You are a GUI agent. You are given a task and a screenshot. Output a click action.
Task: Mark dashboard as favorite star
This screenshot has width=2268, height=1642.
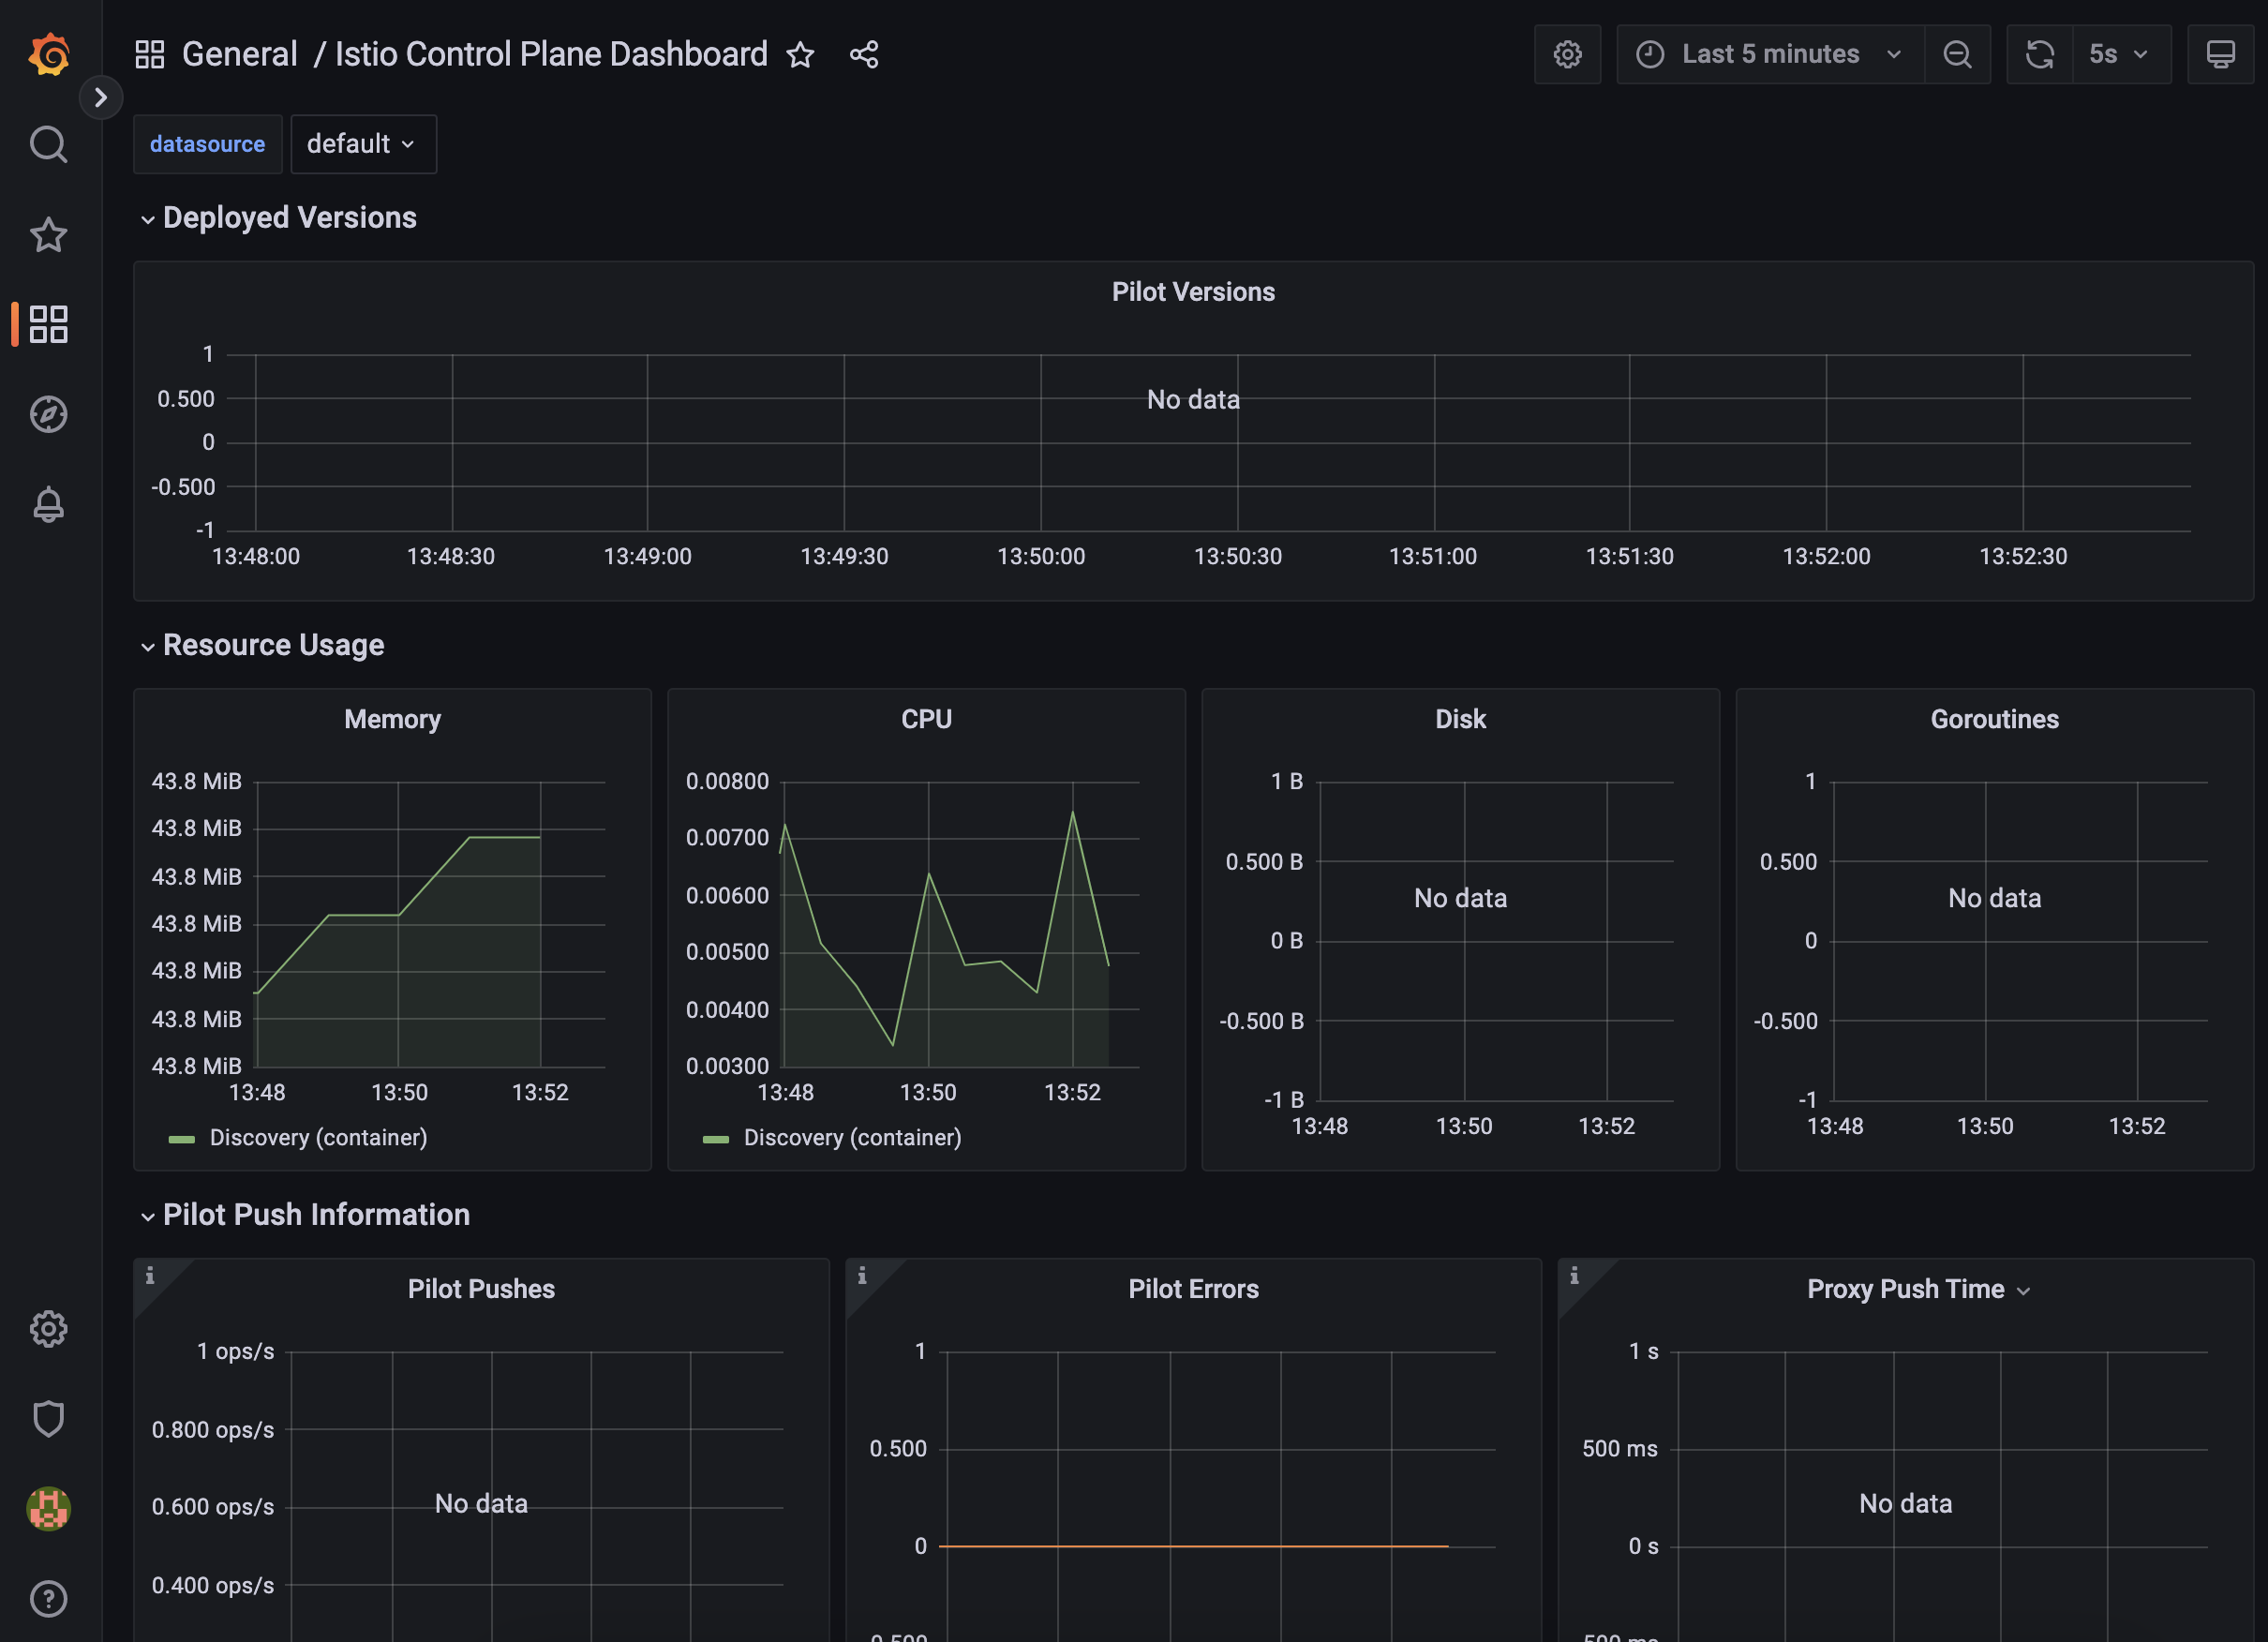(800, 54)
